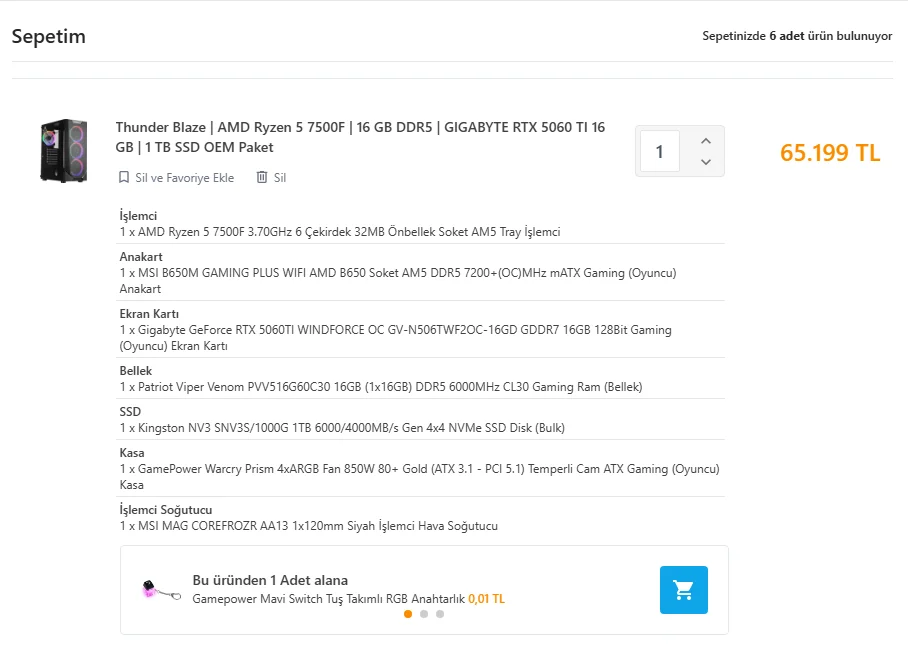This screenshot has width=908, height=646.
Task: Click the GamePower Warcry Prism case line
Action: coord(420,477)
